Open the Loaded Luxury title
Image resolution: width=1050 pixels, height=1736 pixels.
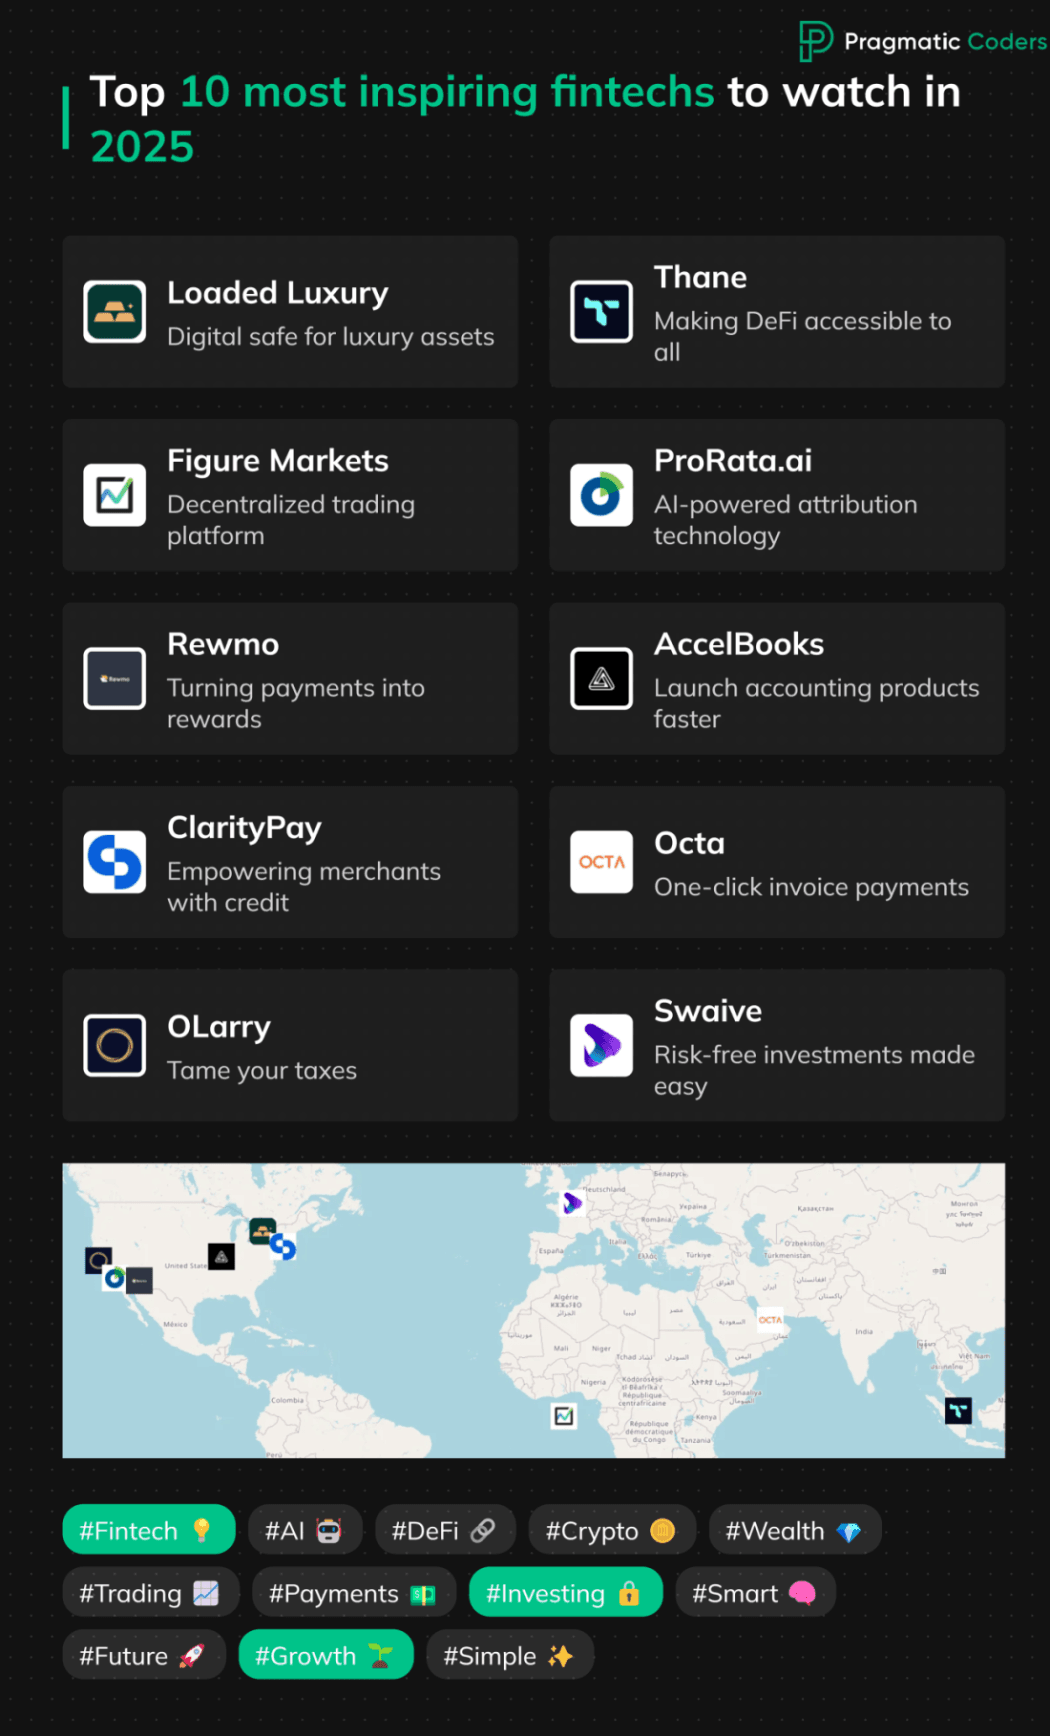point(278,293)
